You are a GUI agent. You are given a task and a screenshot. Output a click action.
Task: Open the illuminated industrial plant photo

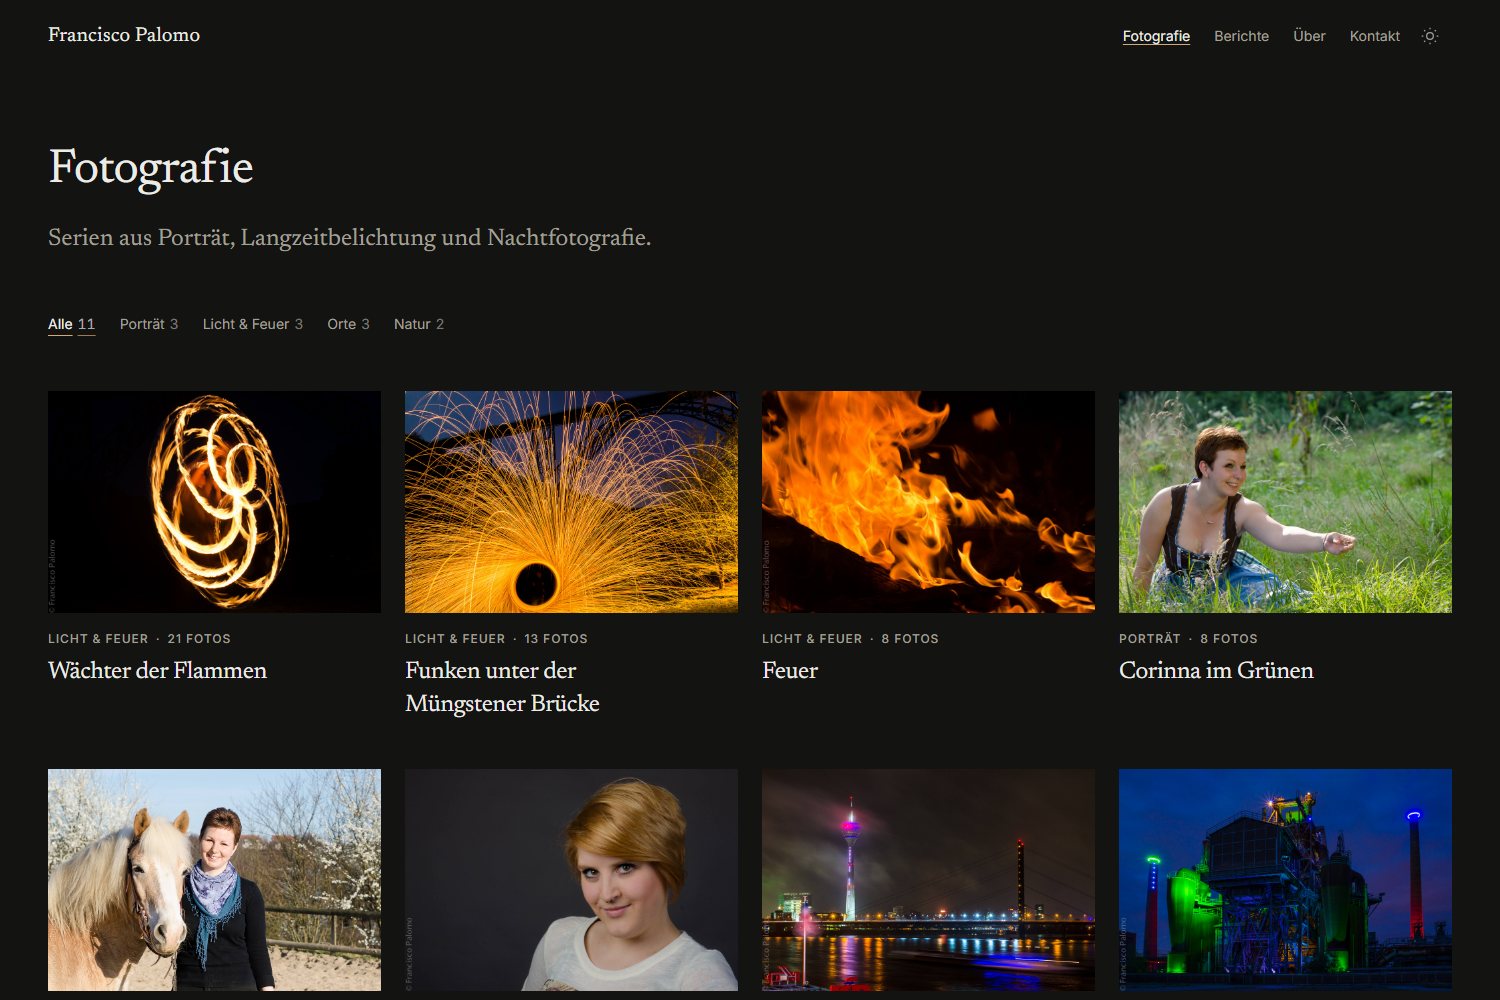pos(1285,880)
